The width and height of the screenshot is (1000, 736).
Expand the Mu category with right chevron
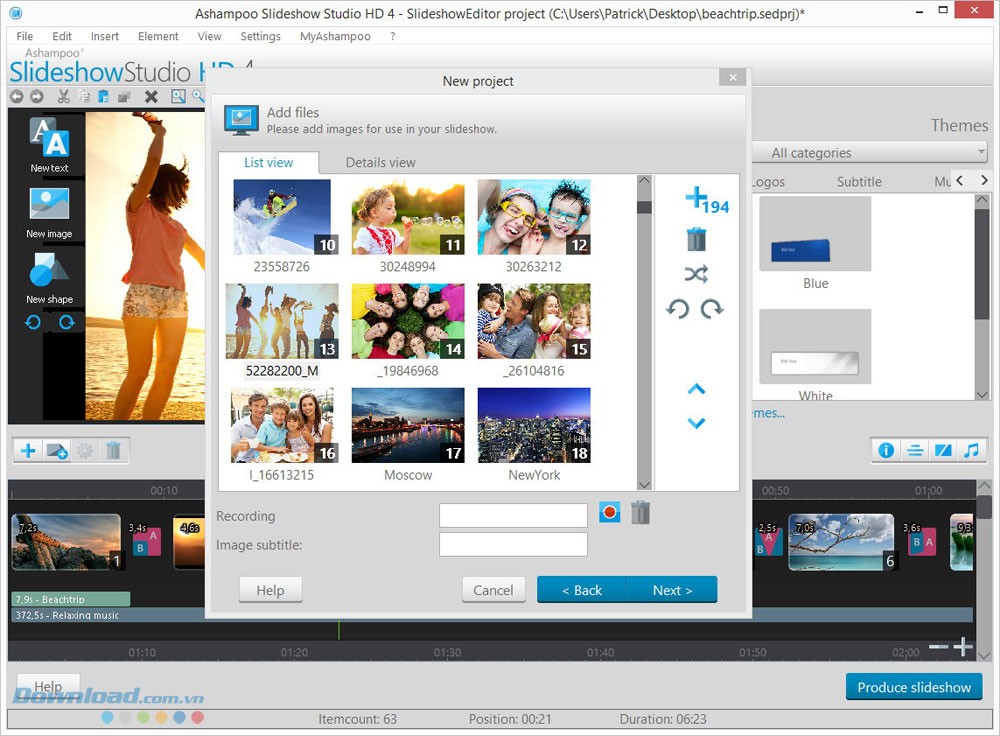point(983,181)
